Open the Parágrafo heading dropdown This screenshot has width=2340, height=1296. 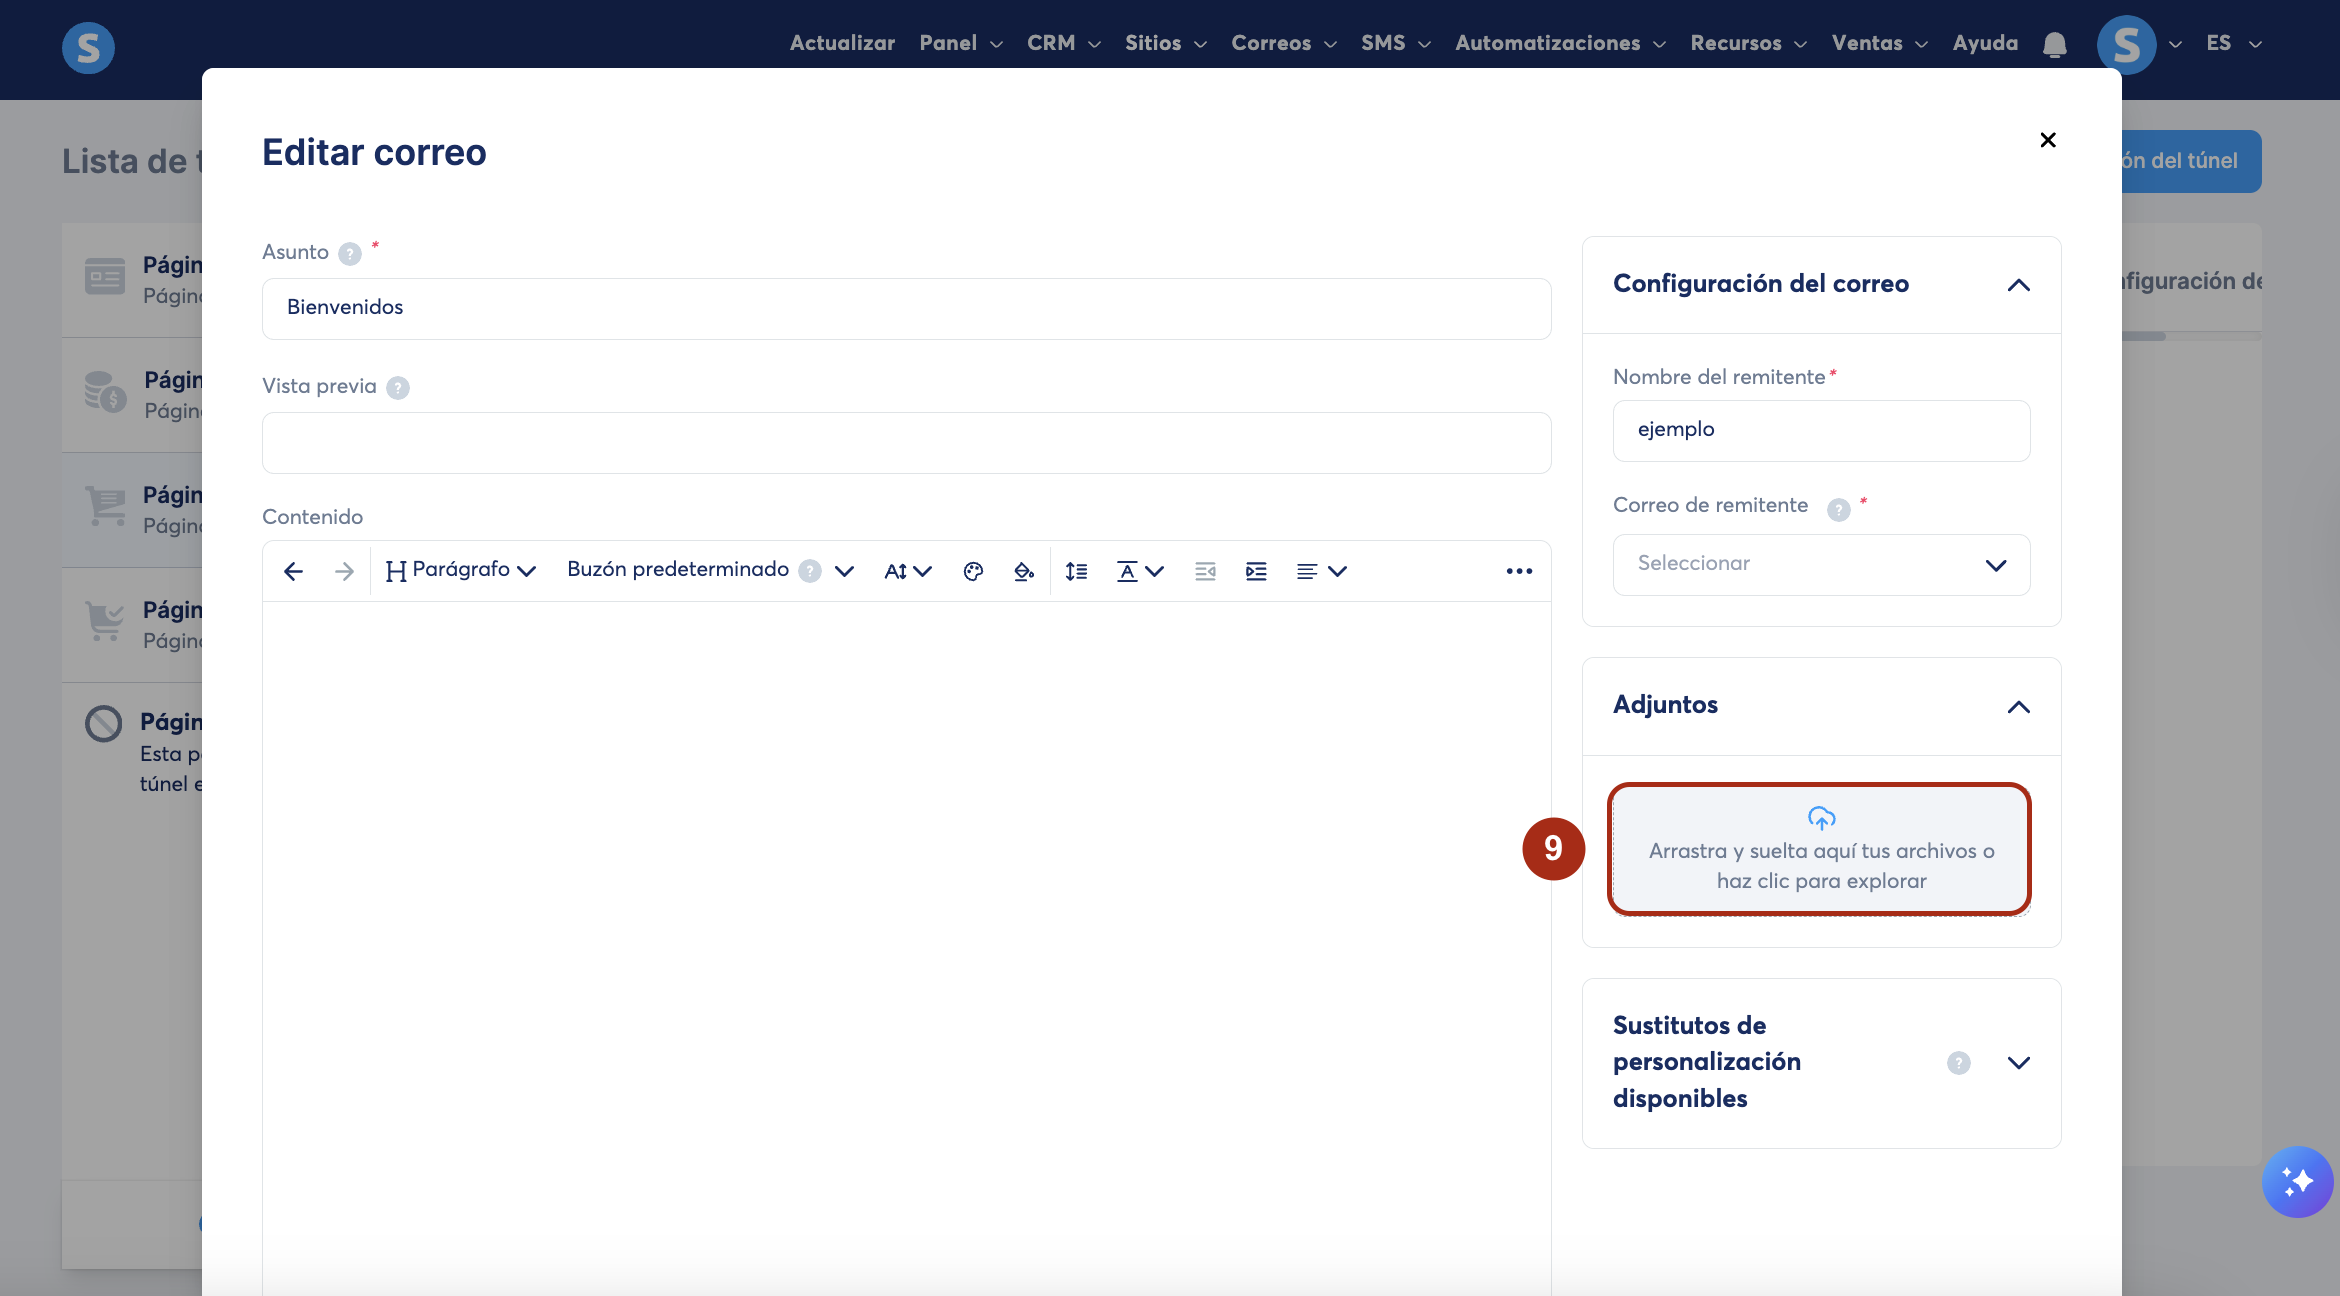click(x=461, y=570)
